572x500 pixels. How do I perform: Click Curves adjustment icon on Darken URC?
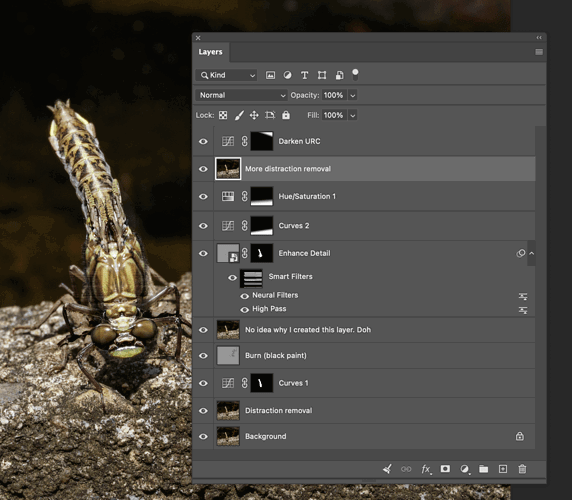click(x=228, y=142)
